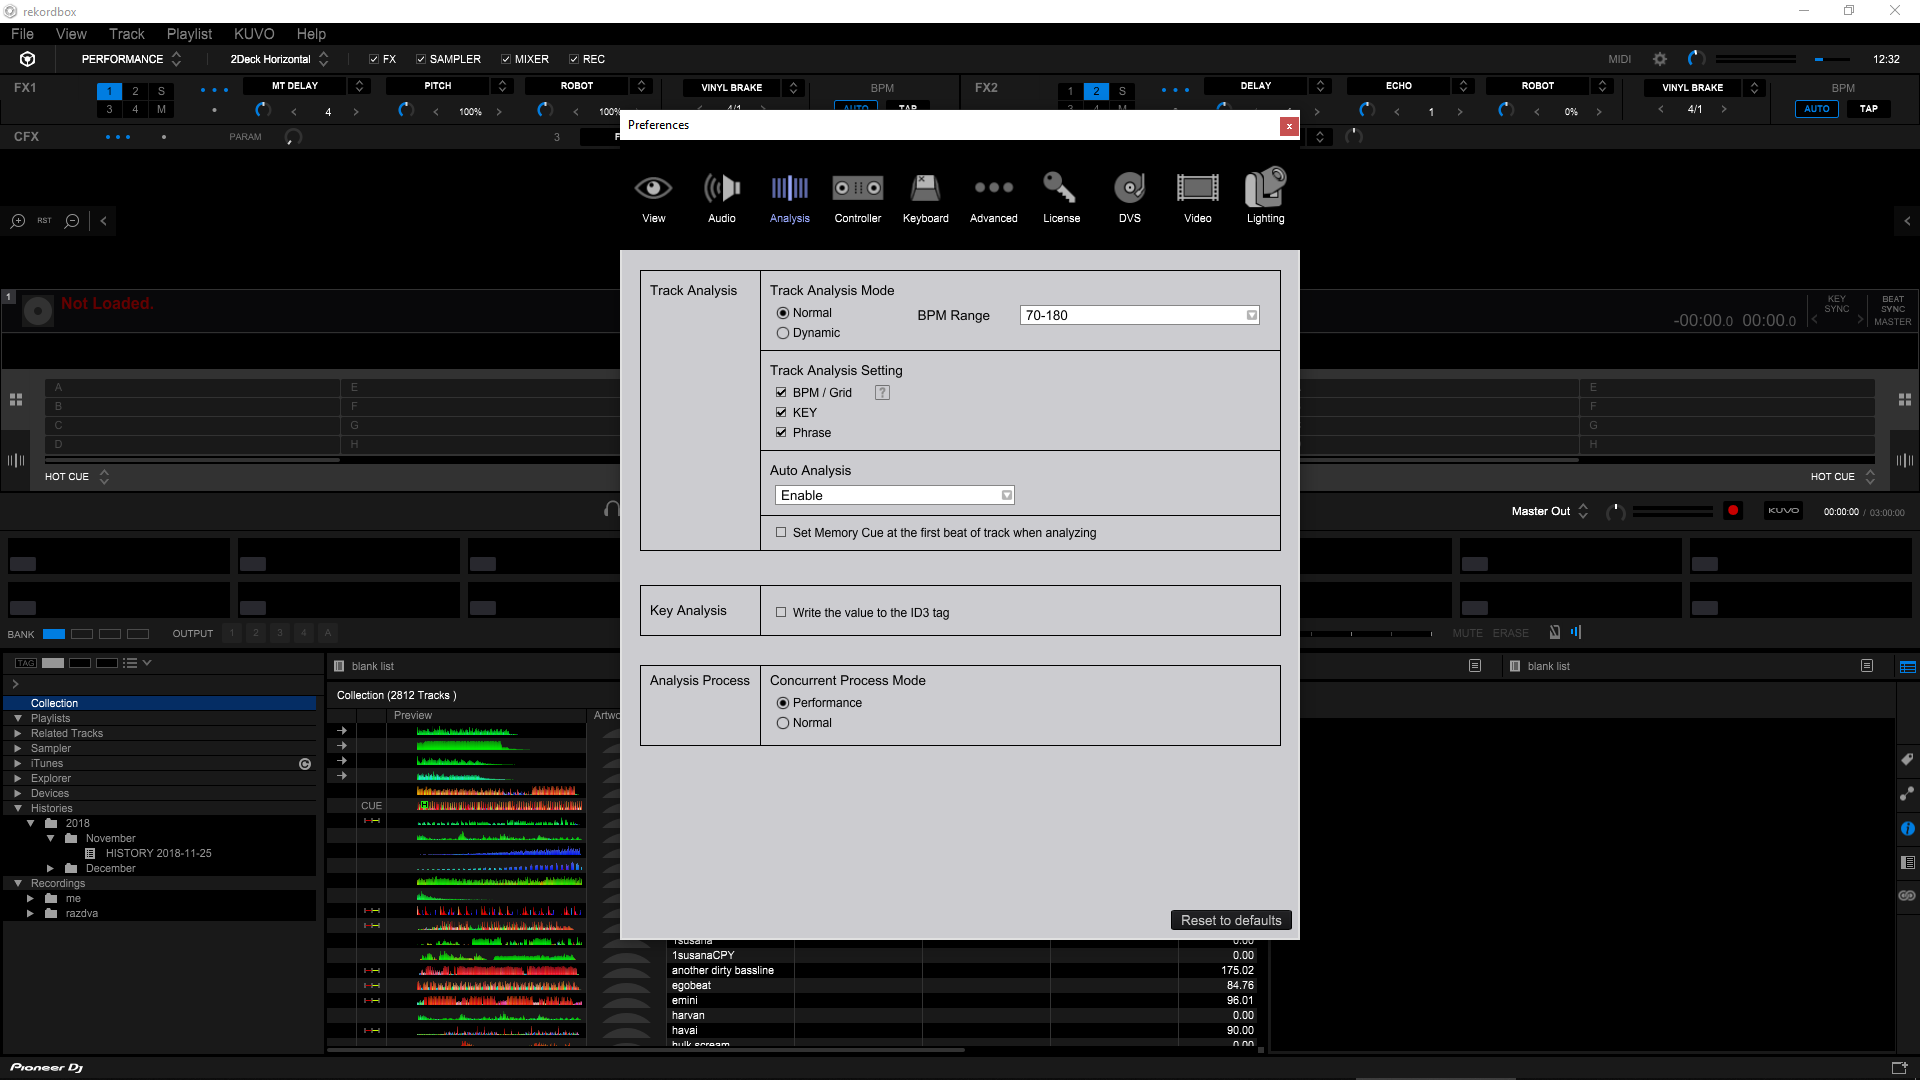Open the License preferences section
This screenshot has width=1920, height=1080.
[x=1061, y=196]
